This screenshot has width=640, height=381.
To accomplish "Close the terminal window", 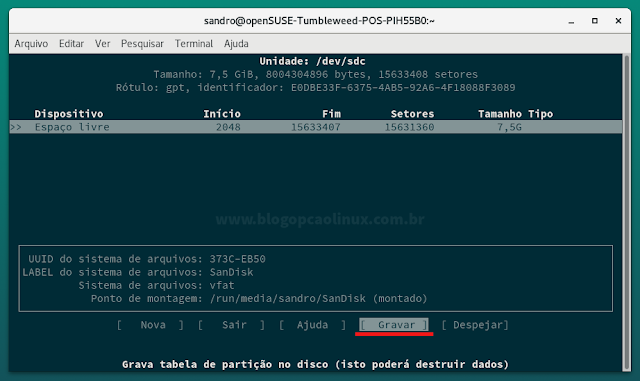I will pyautogui.click(x=618, y=21).
